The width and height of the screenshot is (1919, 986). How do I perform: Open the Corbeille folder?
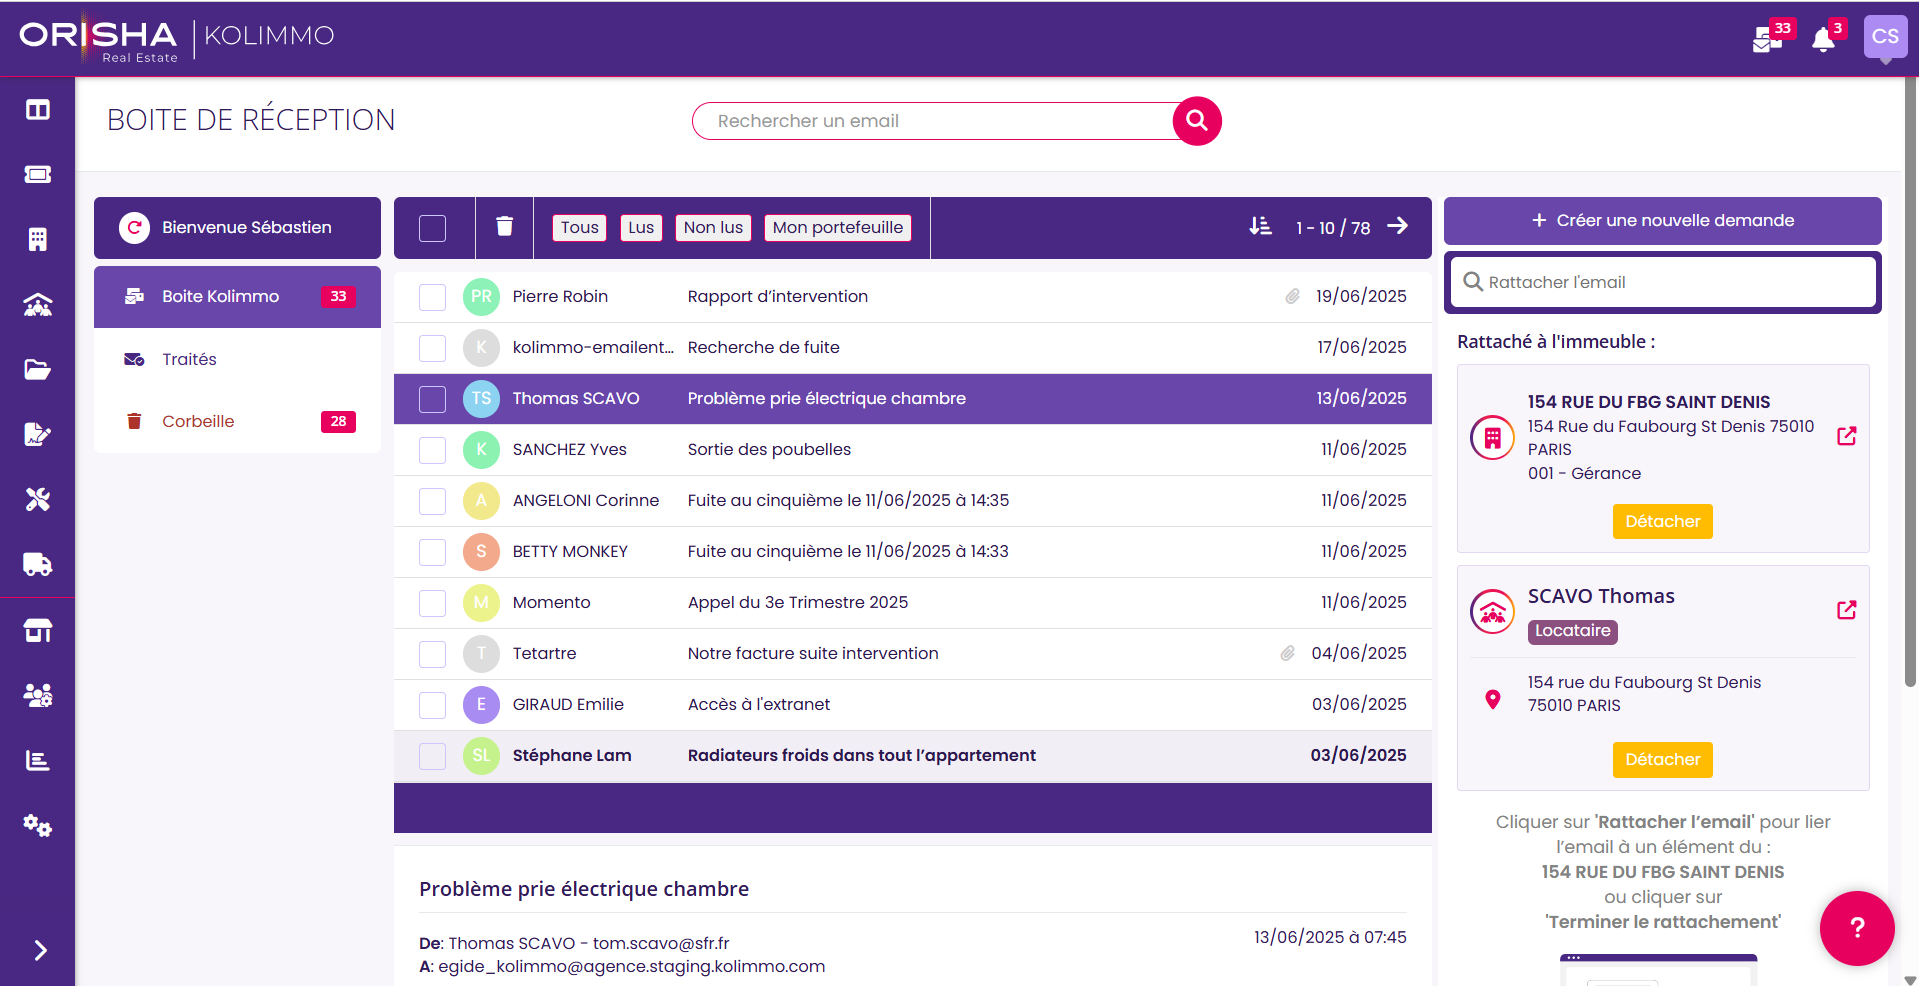pyautogui.click(x=237, y=421)
